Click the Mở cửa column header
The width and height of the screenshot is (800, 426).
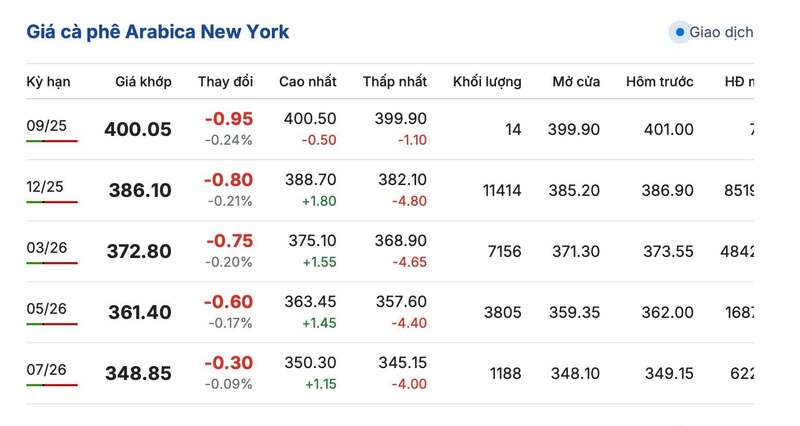coord(576,81)
